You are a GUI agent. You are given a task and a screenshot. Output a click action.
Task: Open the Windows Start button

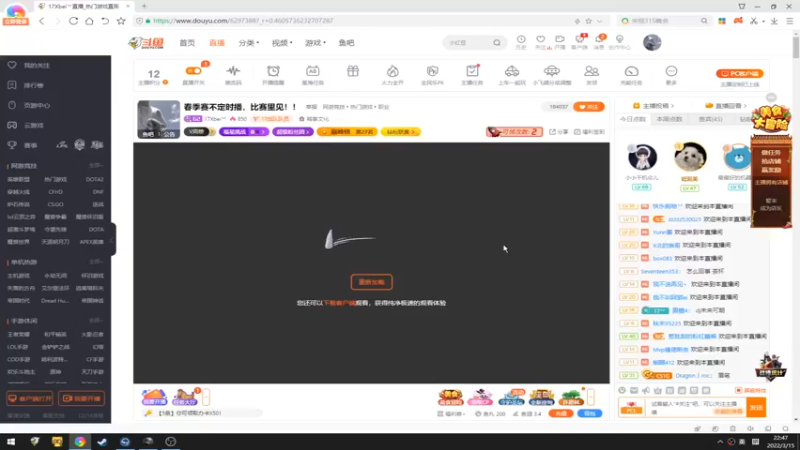(11, 442)
